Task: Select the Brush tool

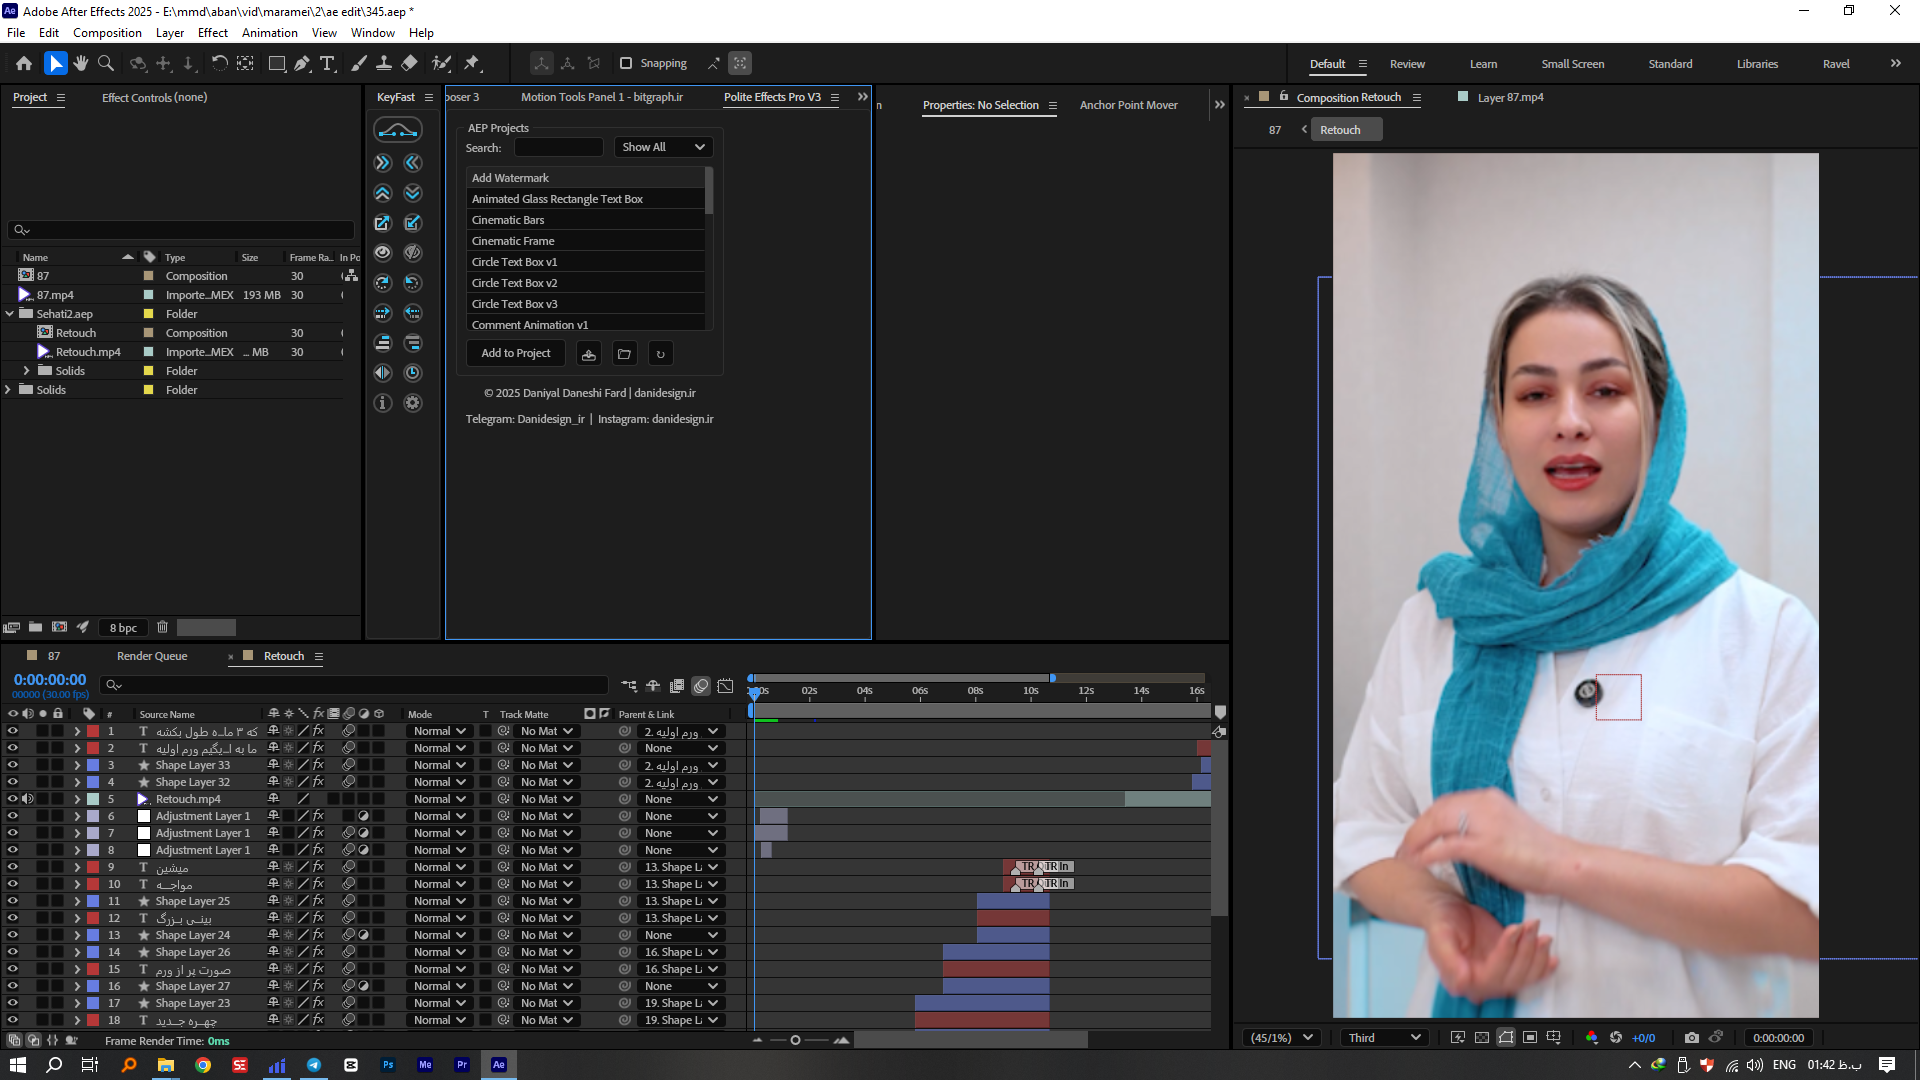Action: coord(359,63)
